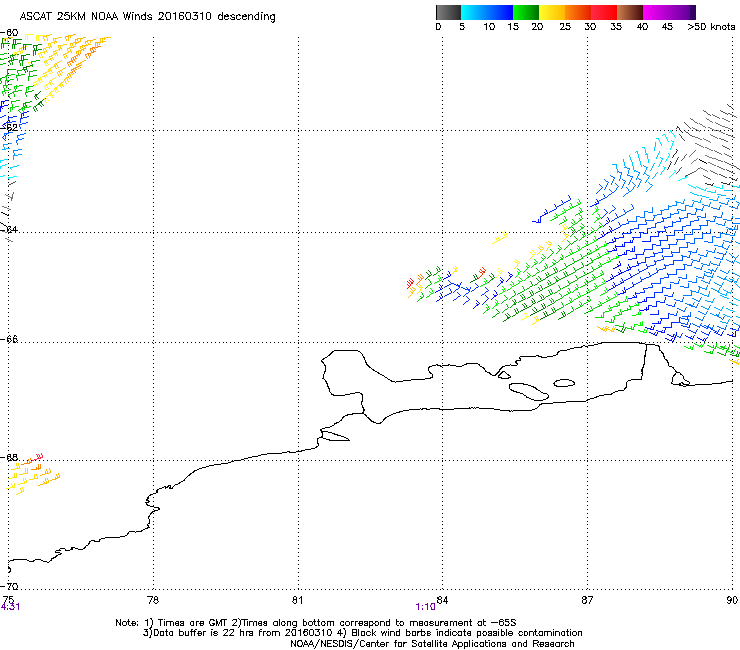The width and height of the screenshot is (740, 650).
Task: Click the "84" longitude axis label
Action: coord(442,600)
